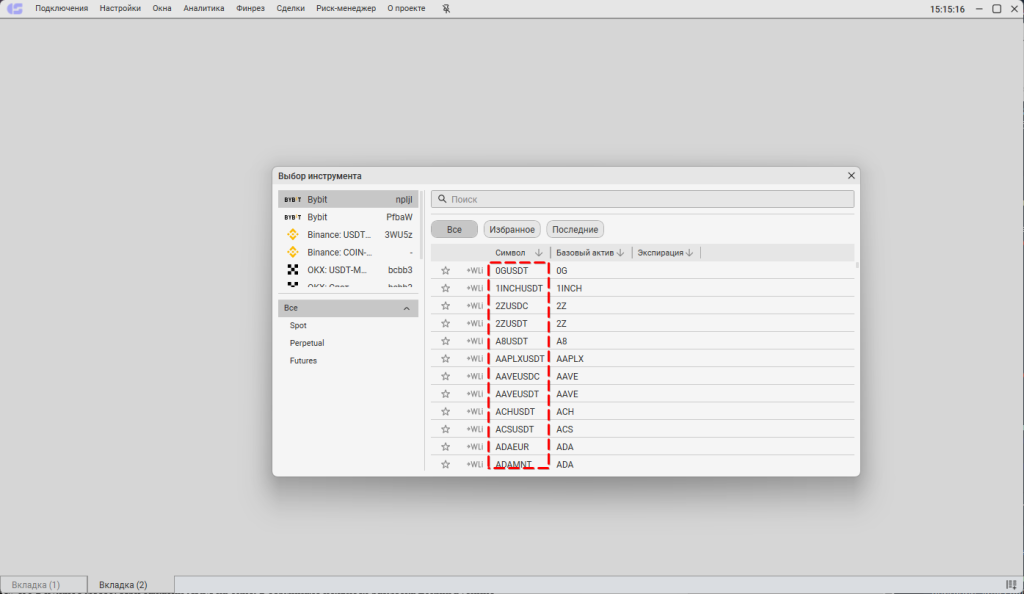1024x594 pixels.
Task: Click the layout icon at bottom-right corner
Action: (x=1010, y=584)
